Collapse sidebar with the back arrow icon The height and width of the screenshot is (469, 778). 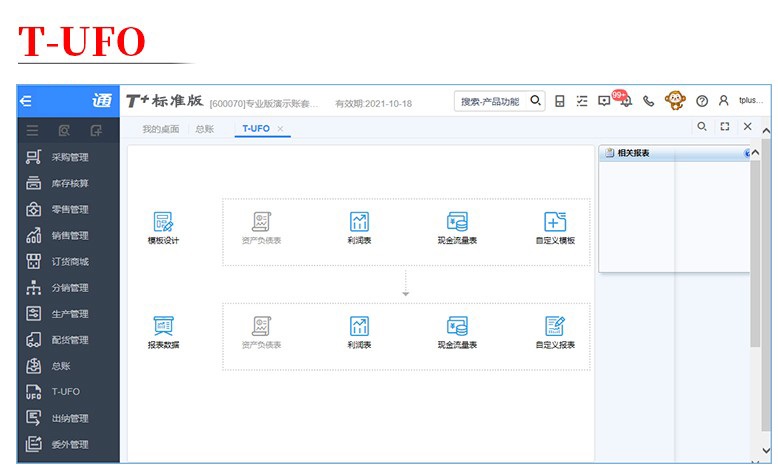pyautogui.click(x=26, y=101)
